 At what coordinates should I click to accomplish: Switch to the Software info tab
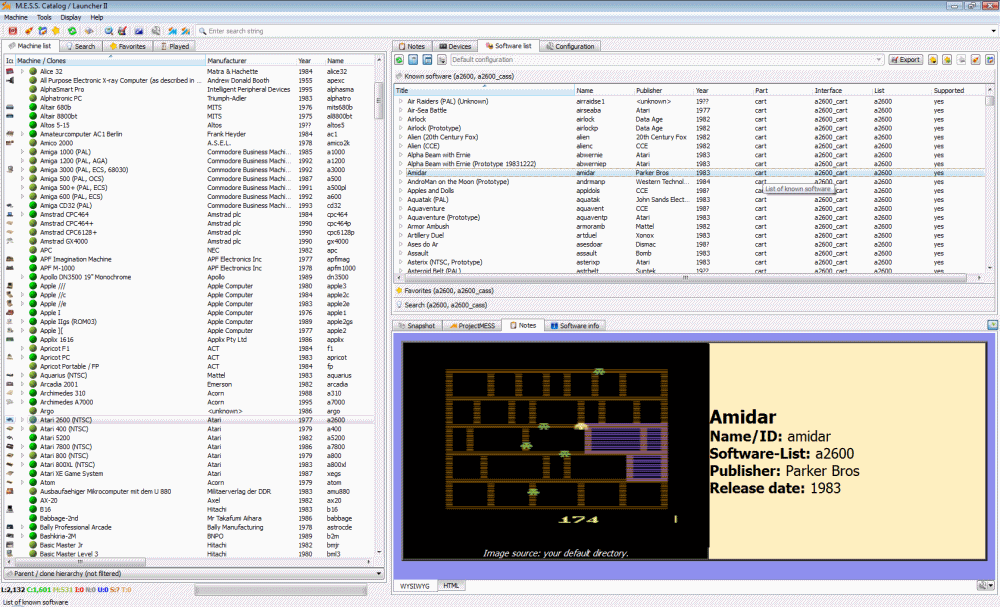575,325
